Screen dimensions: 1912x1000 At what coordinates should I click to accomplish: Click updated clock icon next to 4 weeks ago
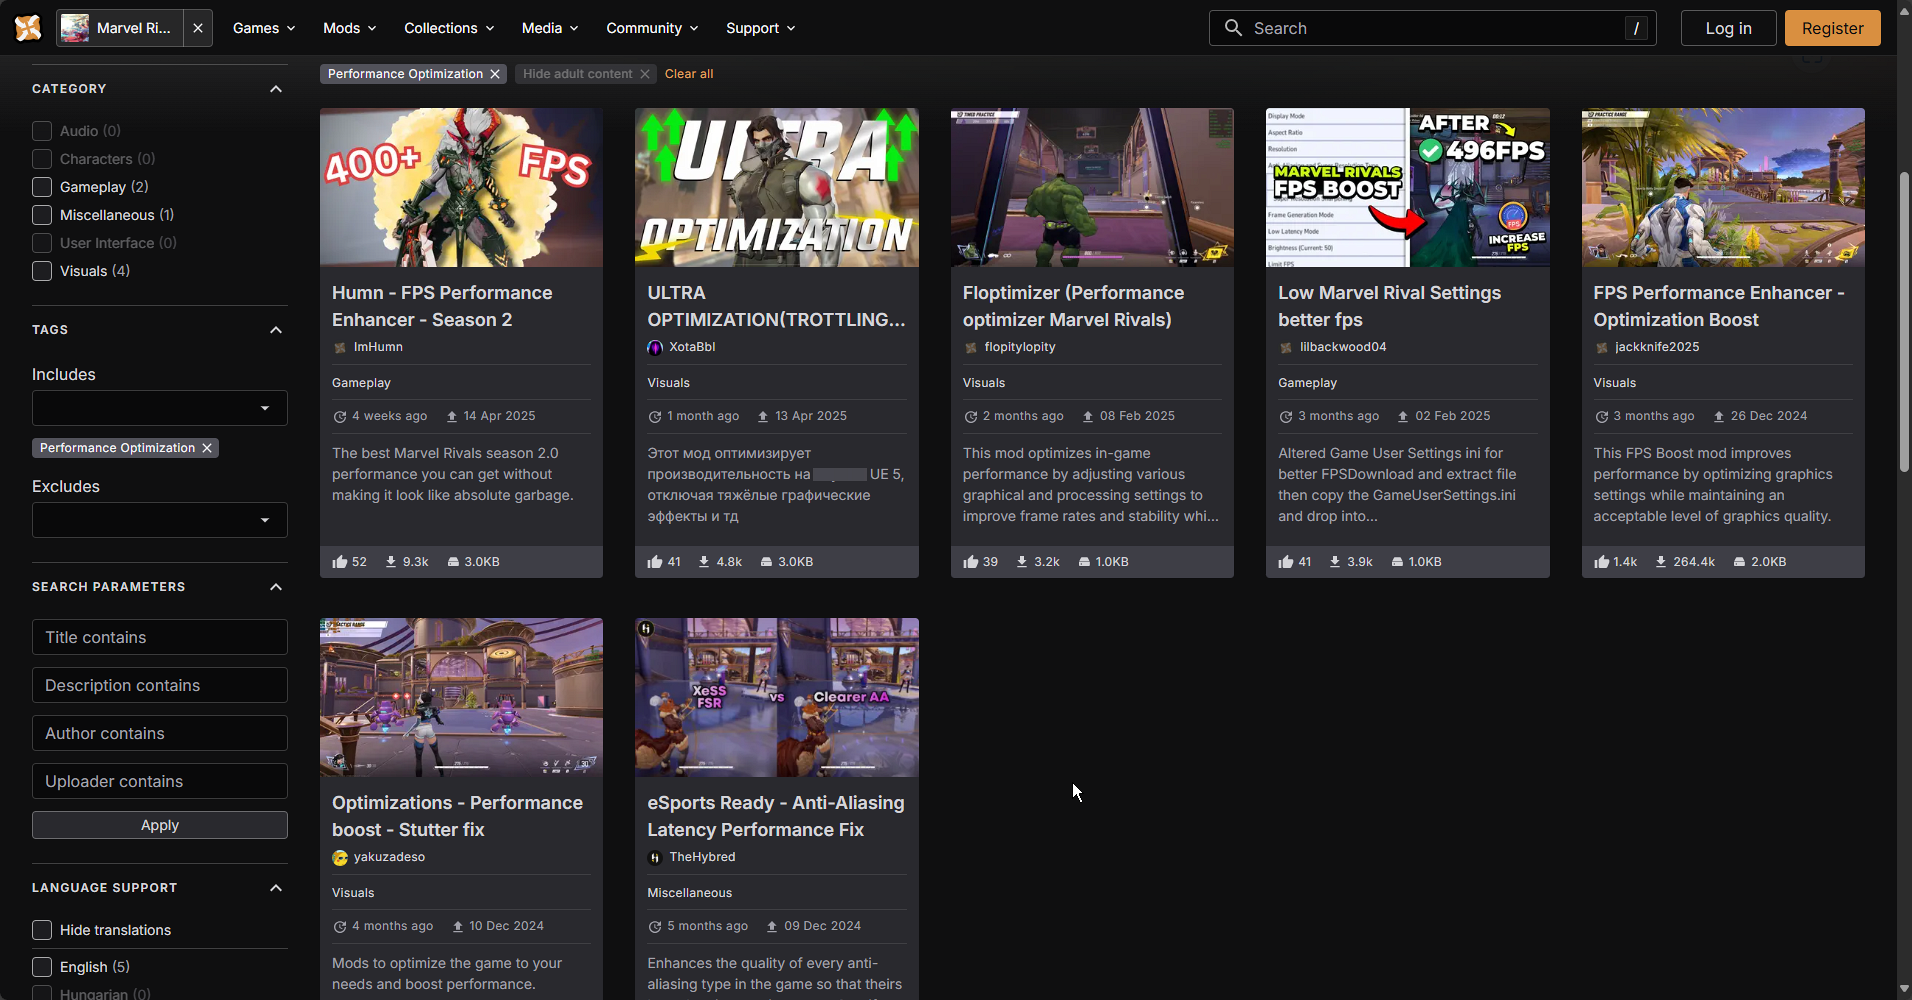(340, 417)
